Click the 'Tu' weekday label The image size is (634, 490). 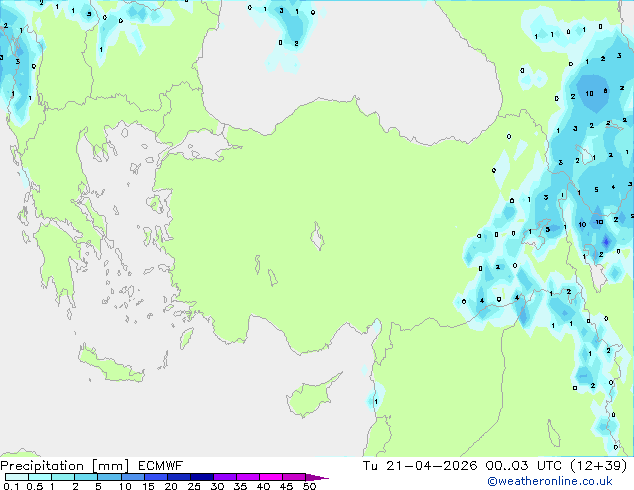[370, 466]
